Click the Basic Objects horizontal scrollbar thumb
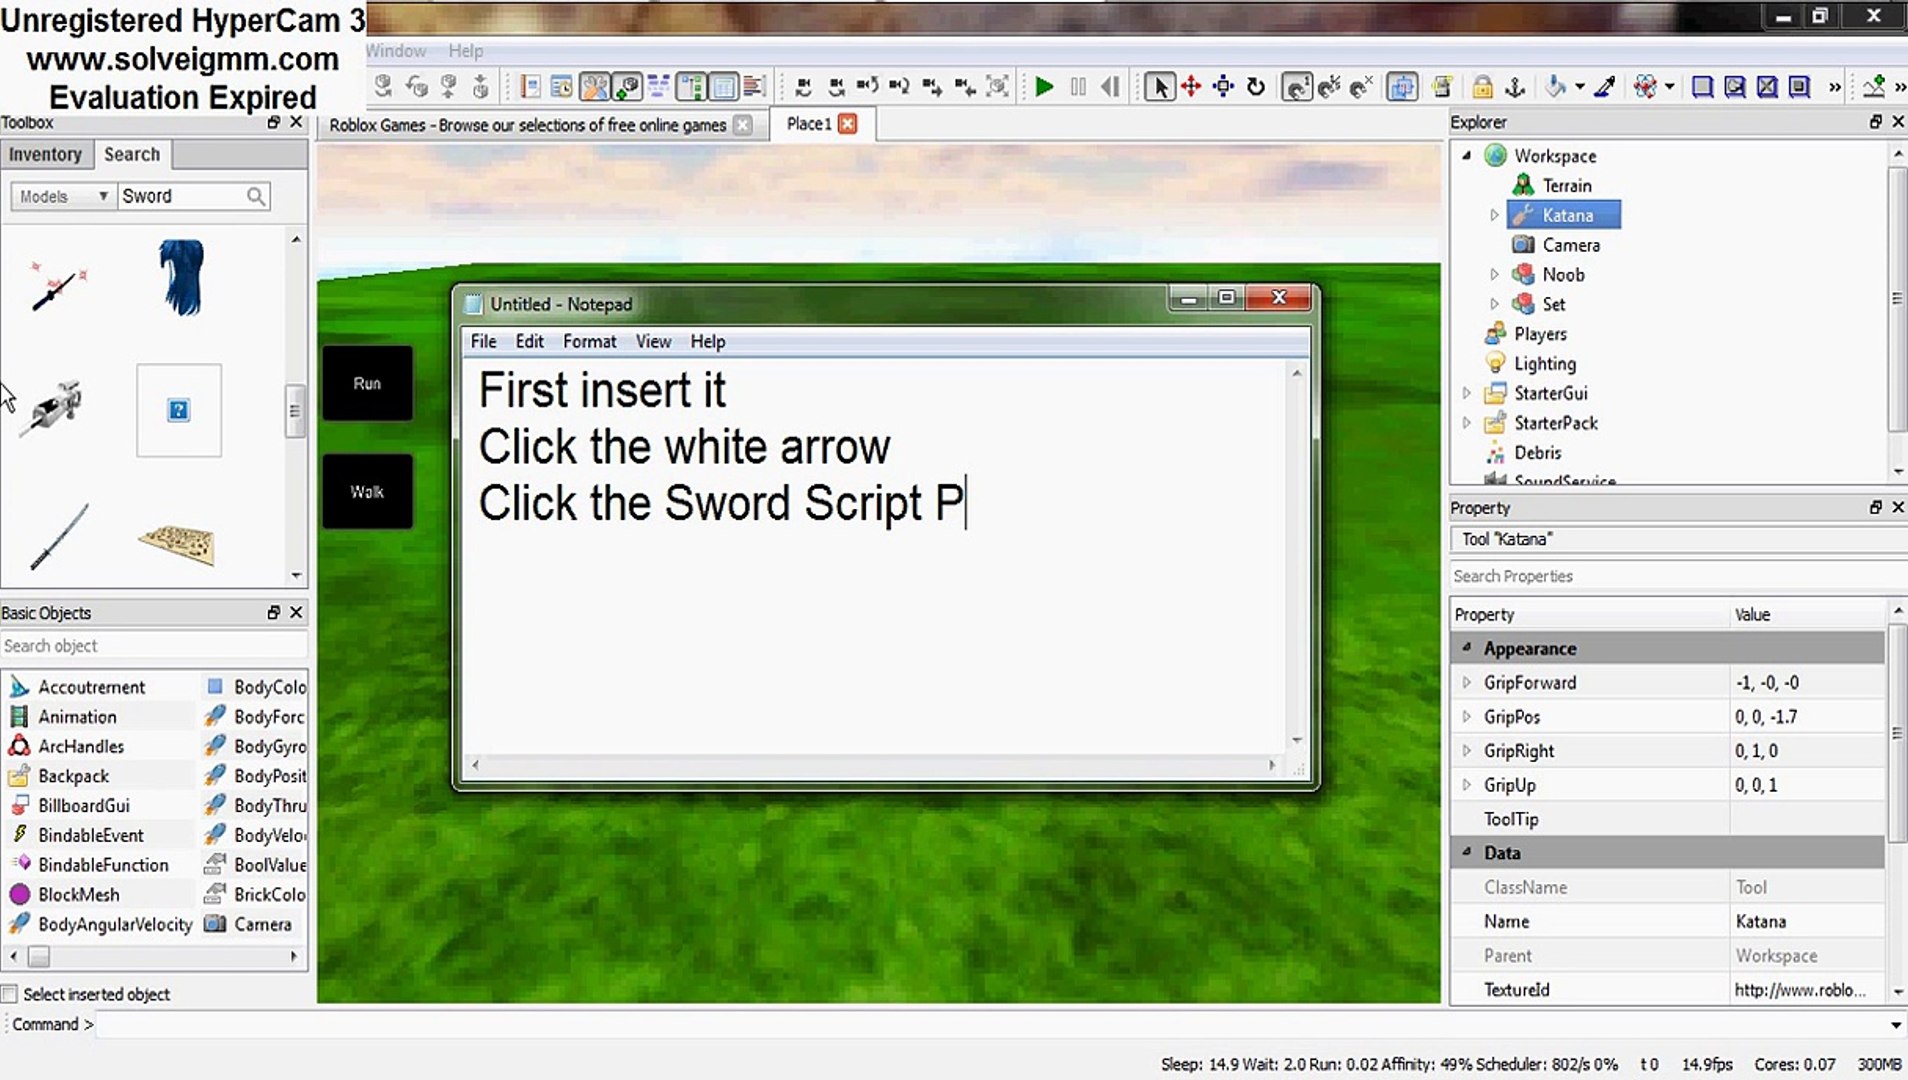This screenshot has height=1080, width=1908. pos(39,957)
